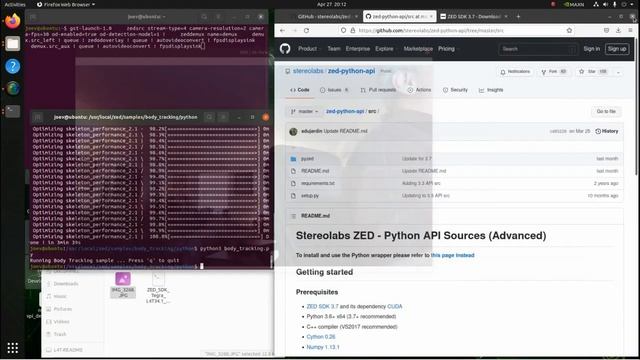Image resolution: width=640 pixels, height=360 pixels.
Task: Open the ZED SDK 3.7 prerequisite link
Action: pos(322,306)
